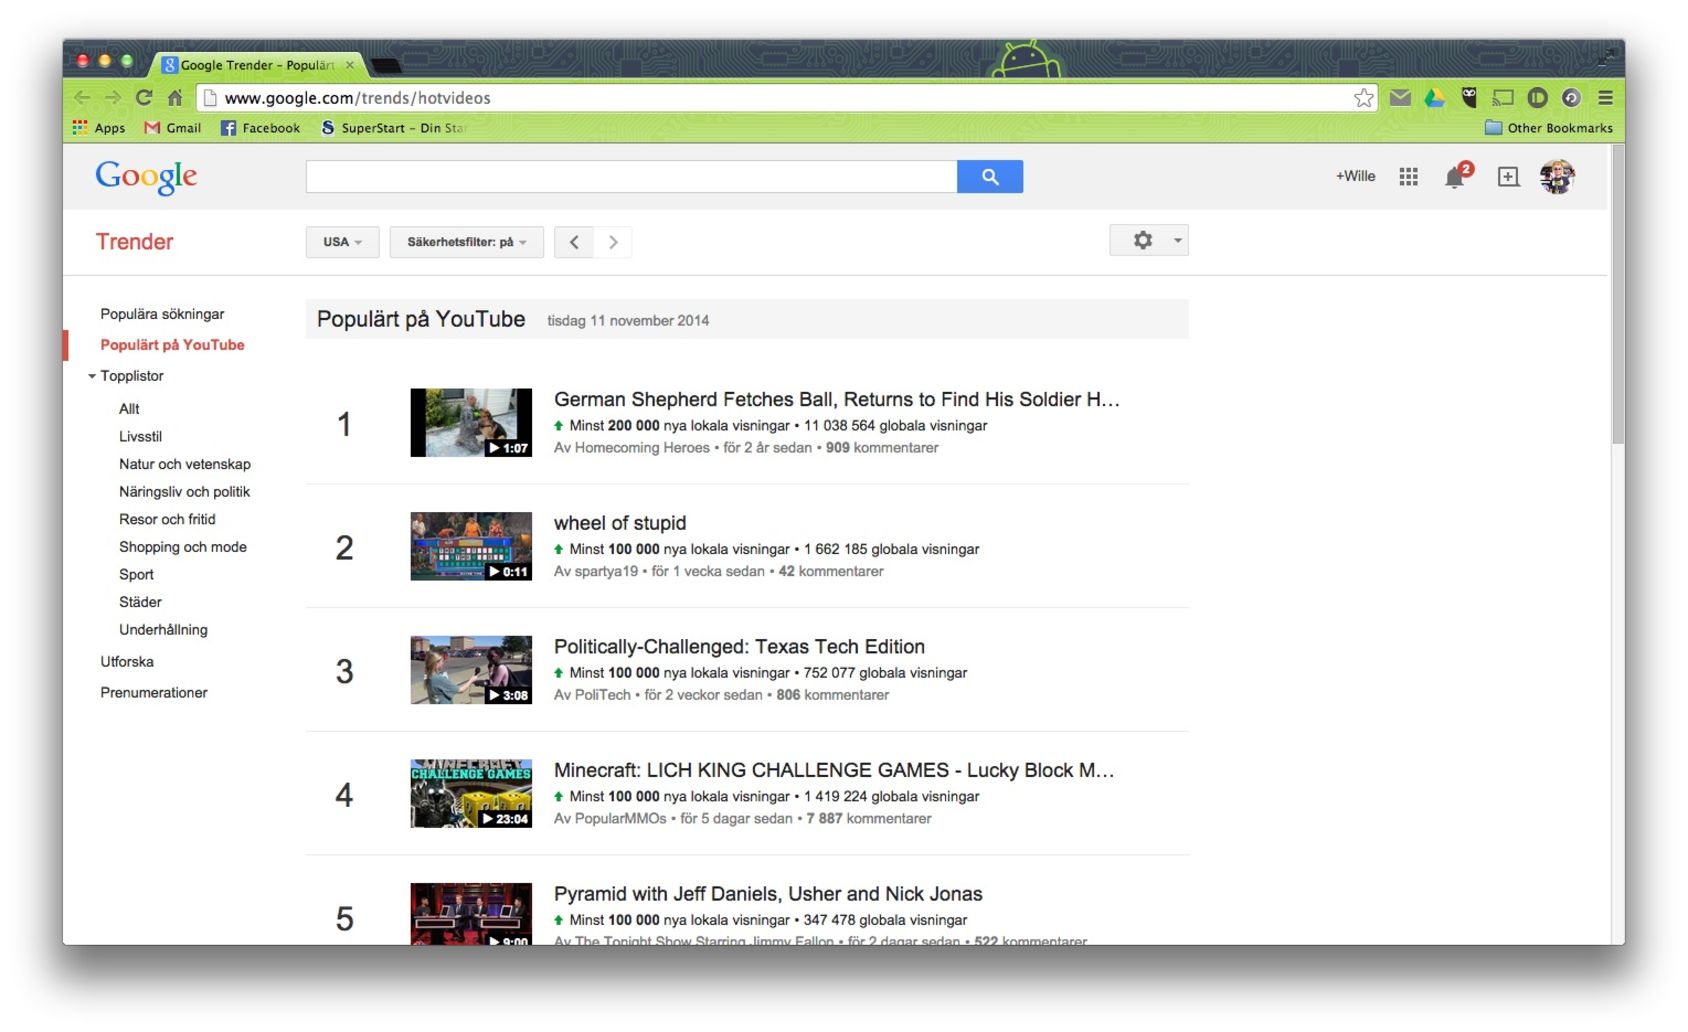
Task: Open Pyramid with Jeff Daniels video title
Action: [x=768, y=894]
